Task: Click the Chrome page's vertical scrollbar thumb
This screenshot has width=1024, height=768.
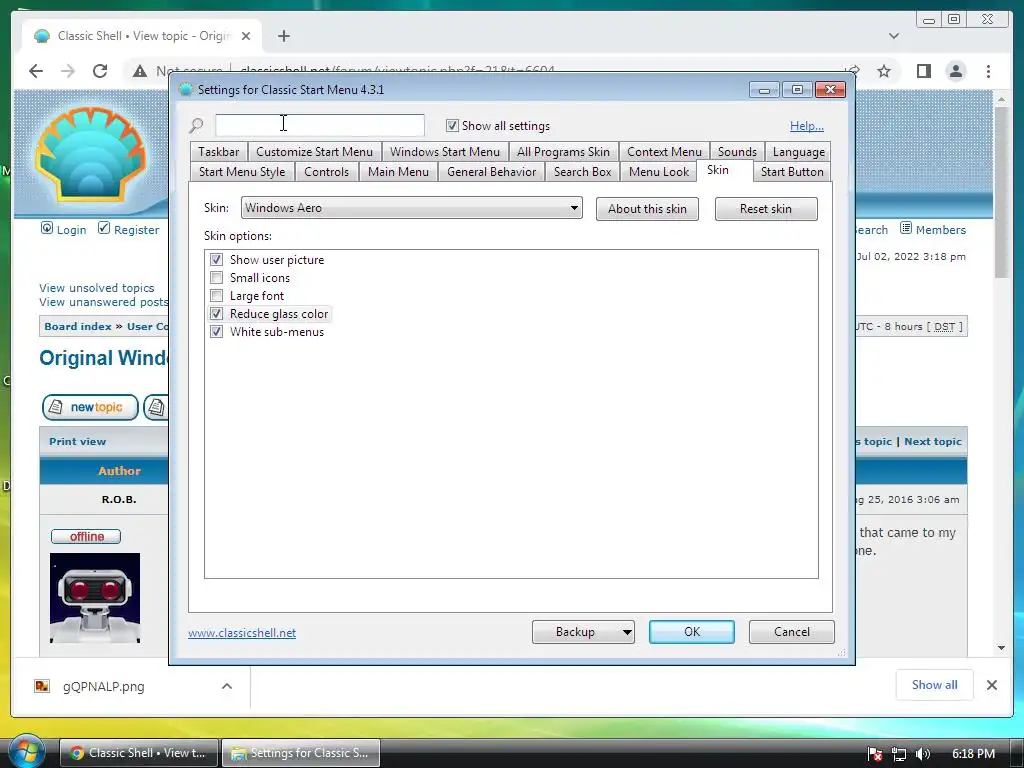Action: coord(1002,193)
